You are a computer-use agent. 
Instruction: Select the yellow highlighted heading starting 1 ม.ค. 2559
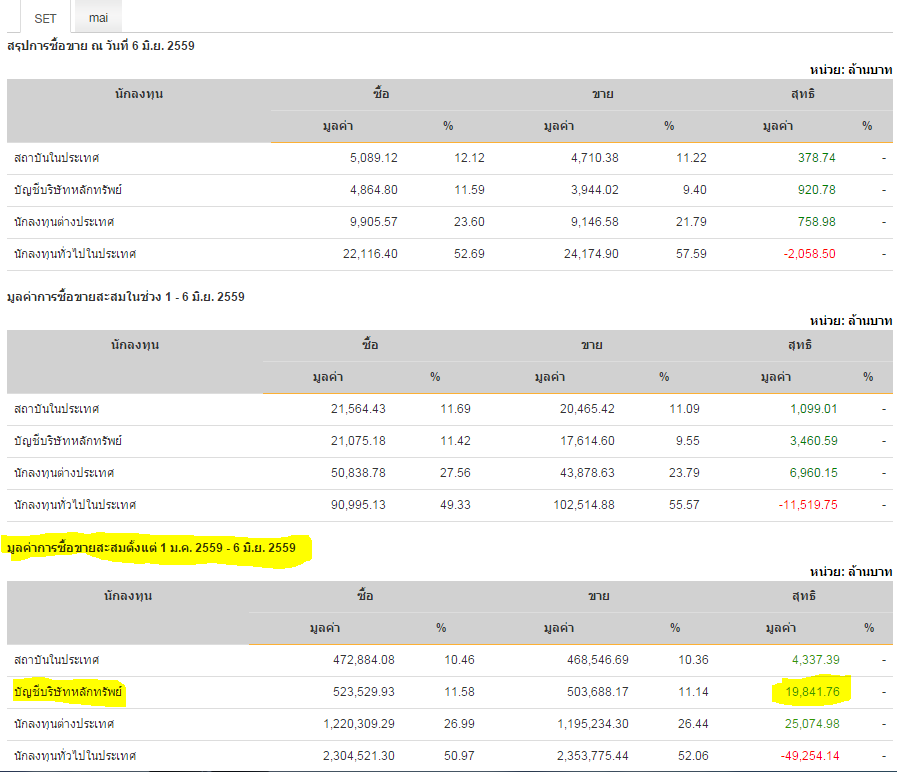[x=151, y=548]
